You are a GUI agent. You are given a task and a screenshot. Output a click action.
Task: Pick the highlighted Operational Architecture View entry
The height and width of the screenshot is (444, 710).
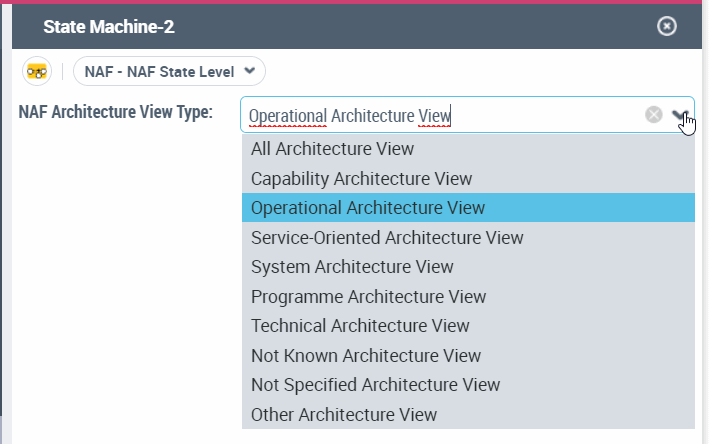point(367,208)
